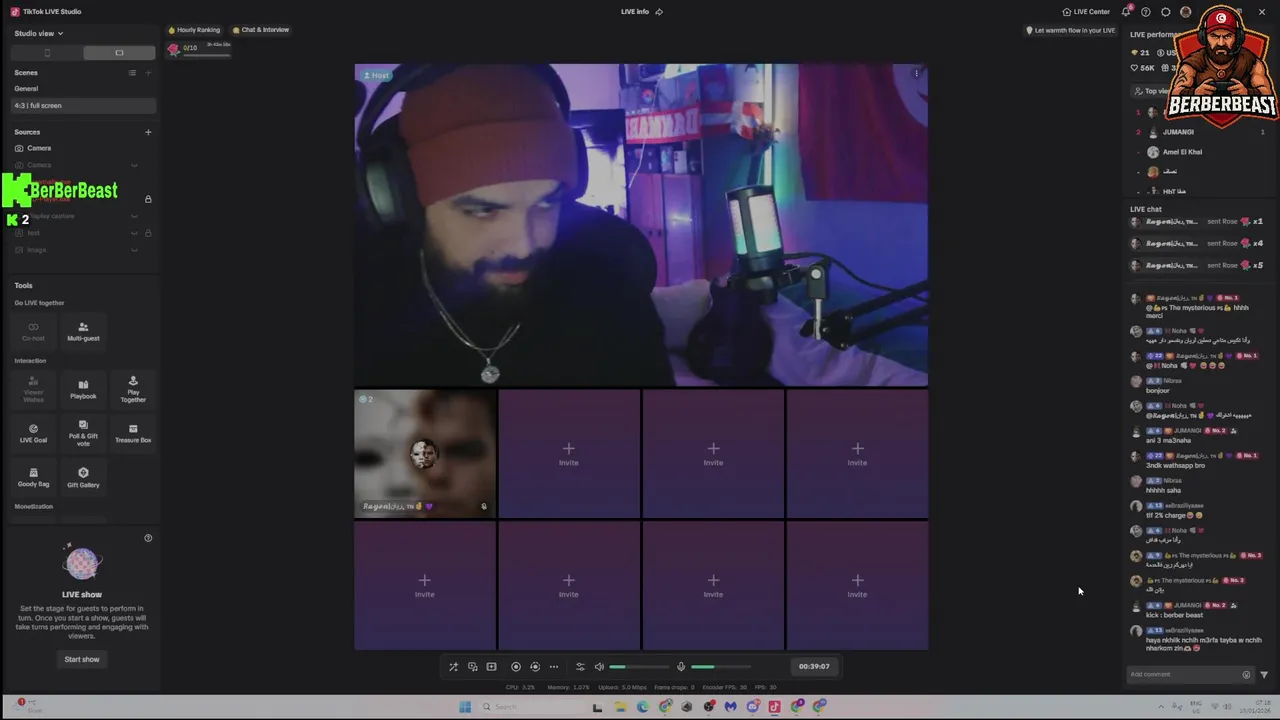Open the Multi-guest tool
Viewport: 1280px width, 720px height.
click(83, 331)
